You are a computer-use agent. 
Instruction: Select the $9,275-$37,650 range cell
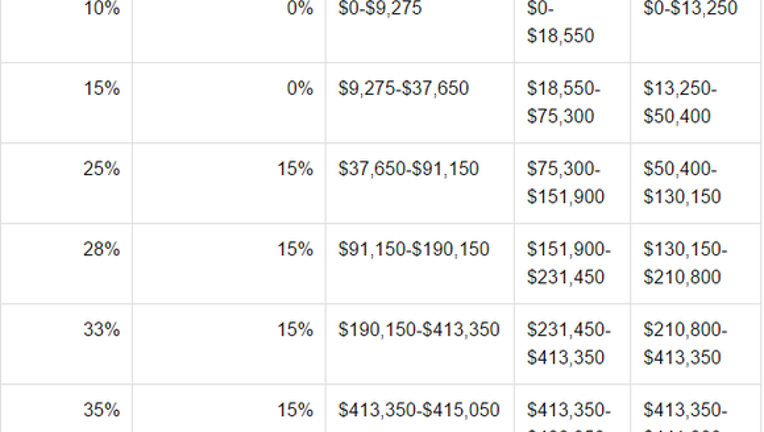point(420,103)
